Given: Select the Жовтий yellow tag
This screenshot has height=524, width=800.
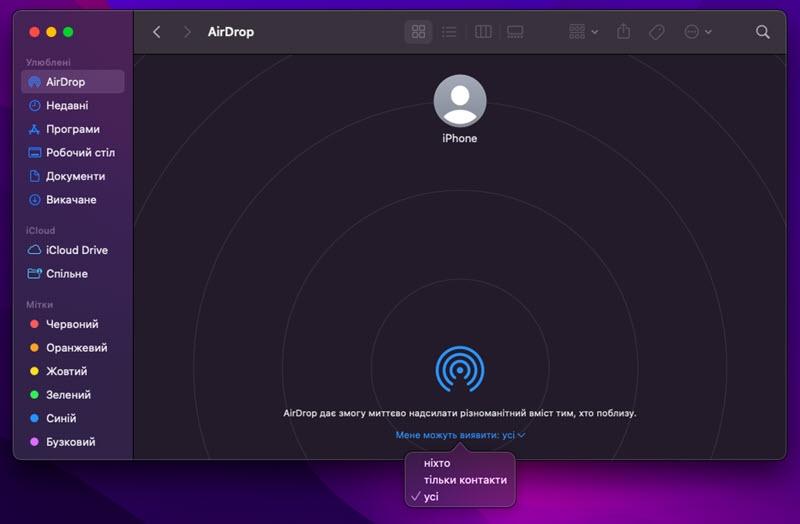Looking at the screenshot, I should 73,371.
